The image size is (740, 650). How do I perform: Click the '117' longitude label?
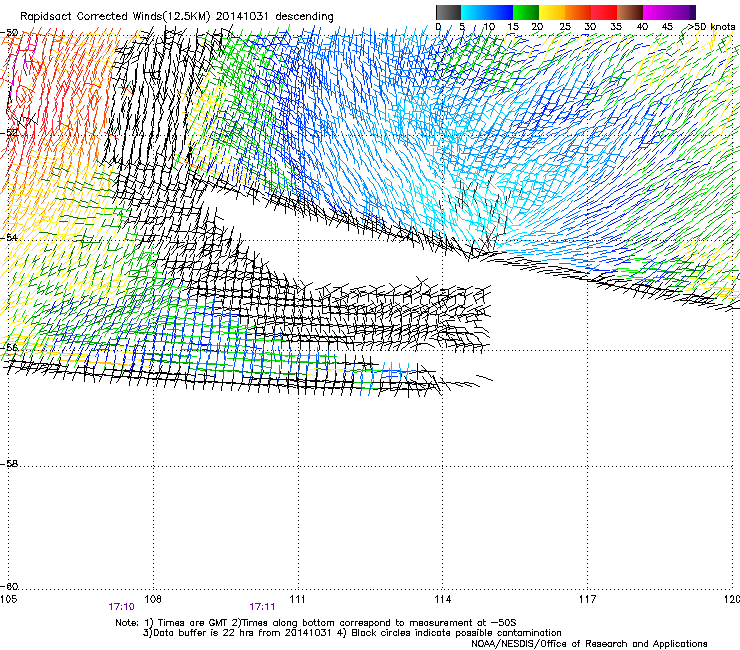(587, 599)
